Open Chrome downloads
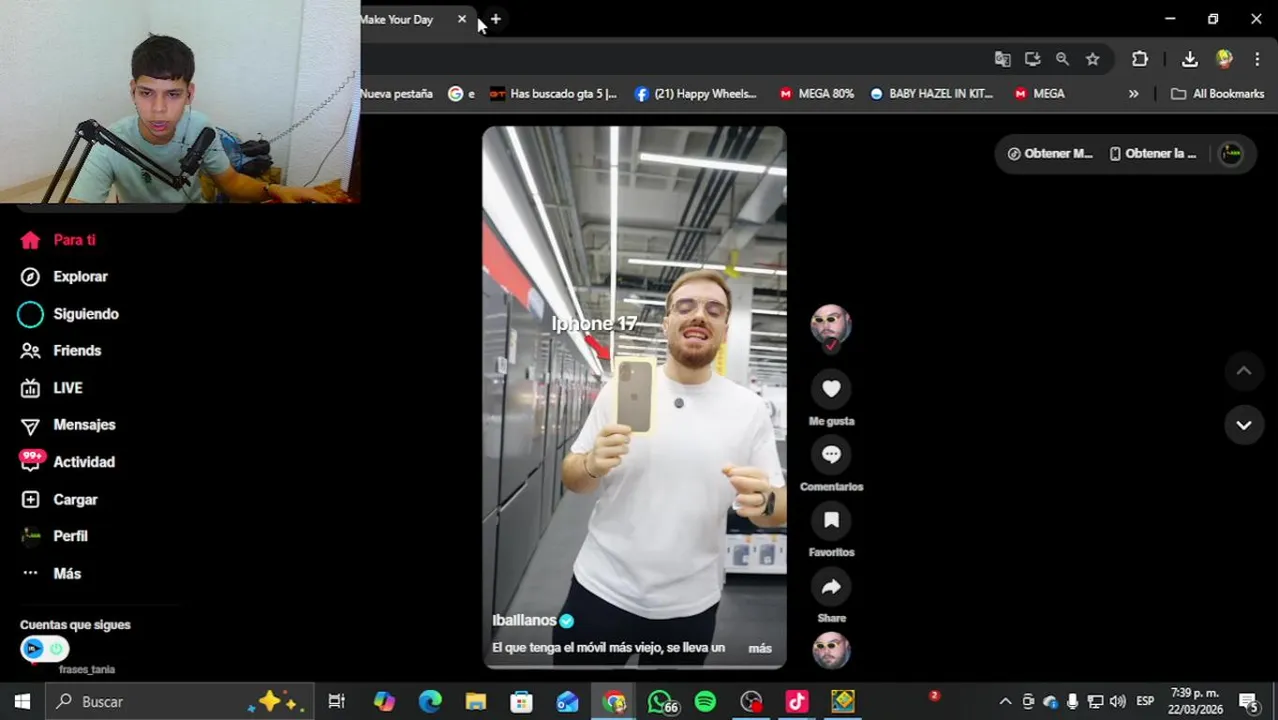The image size is (1278, 720). pos(1189,59)
